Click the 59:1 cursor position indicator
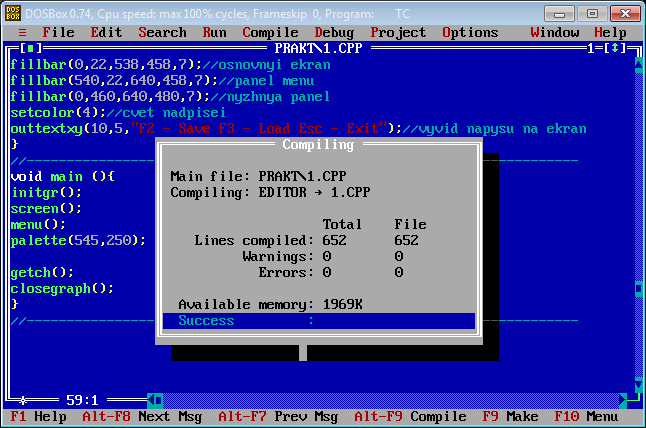Viewport: 646px width, 428px height. pos(82,400)
